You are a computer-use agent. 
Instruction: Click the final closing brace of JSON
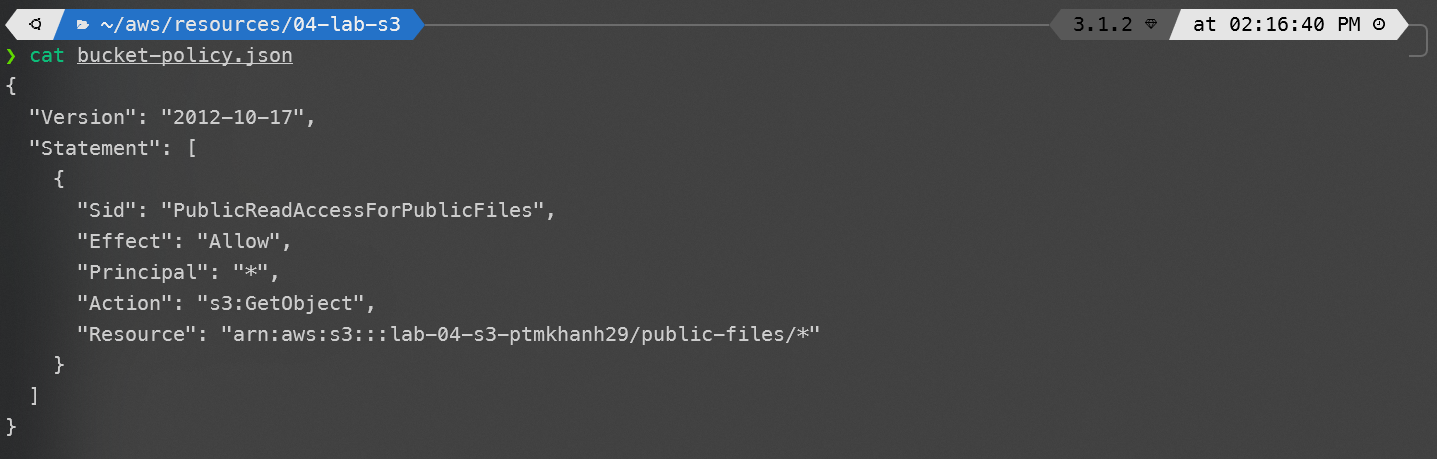11,427
